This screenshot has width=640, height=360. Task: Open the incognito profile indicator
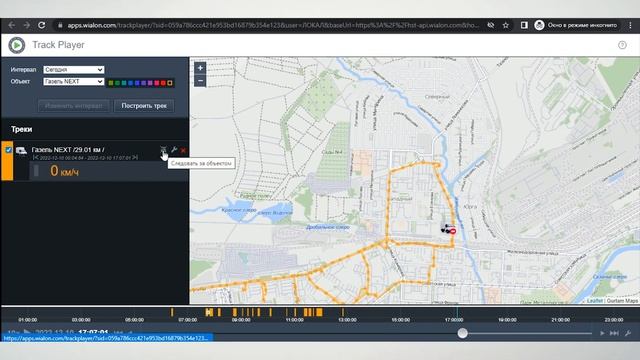576,25
